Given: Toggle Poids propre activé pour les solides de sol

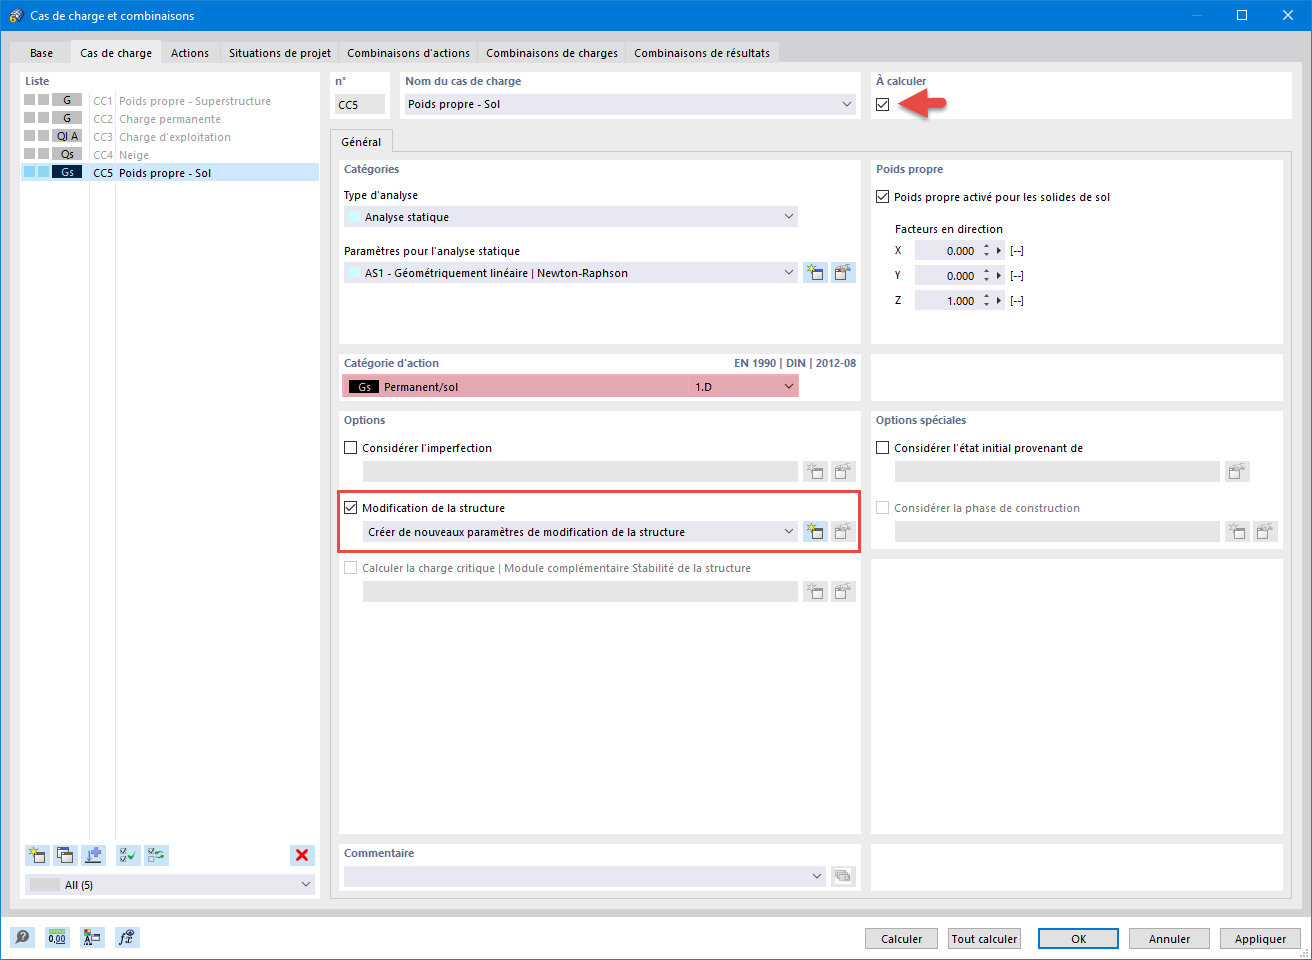Looking at the screenshot, I should click(882, 197).
